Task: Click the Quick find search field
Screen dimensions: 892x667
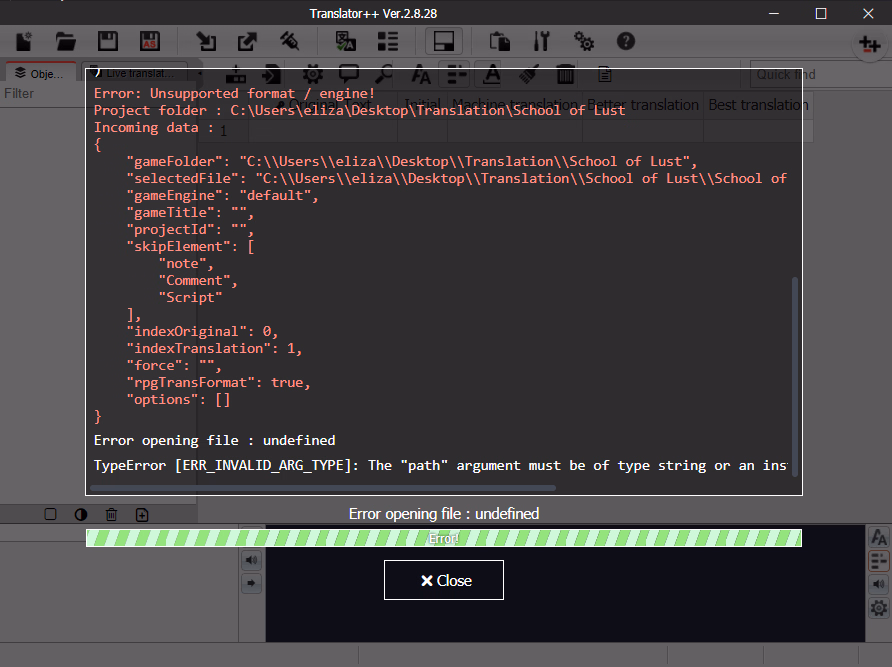Action: [x=816, y=74]
